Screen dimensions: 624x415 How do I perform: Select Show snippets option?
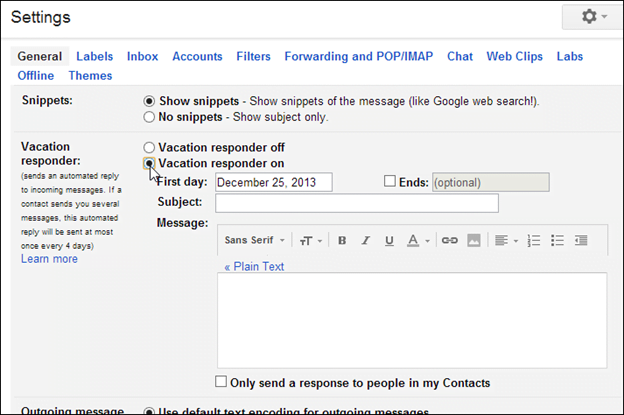pos(149,101)
